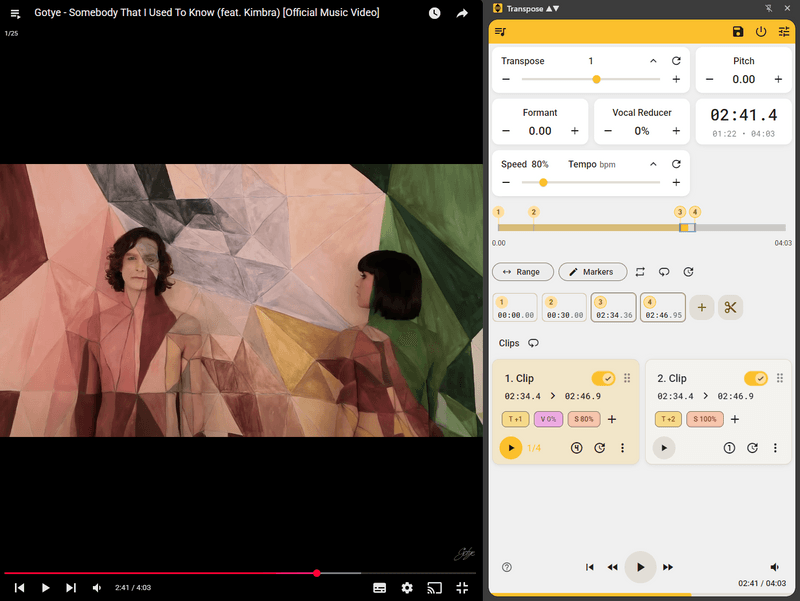The width and height of the screenshot is (800, 601).
Task: Reset the Speed value
Action: (676, 164)
